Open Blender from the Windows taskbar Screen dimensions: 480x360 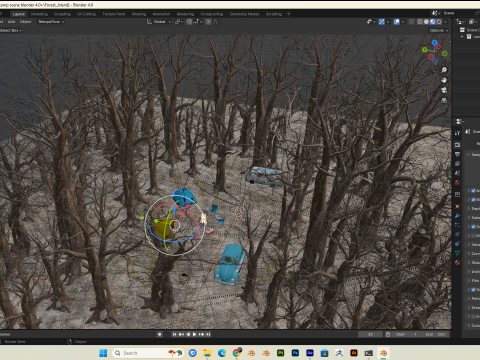click(383, 353)
